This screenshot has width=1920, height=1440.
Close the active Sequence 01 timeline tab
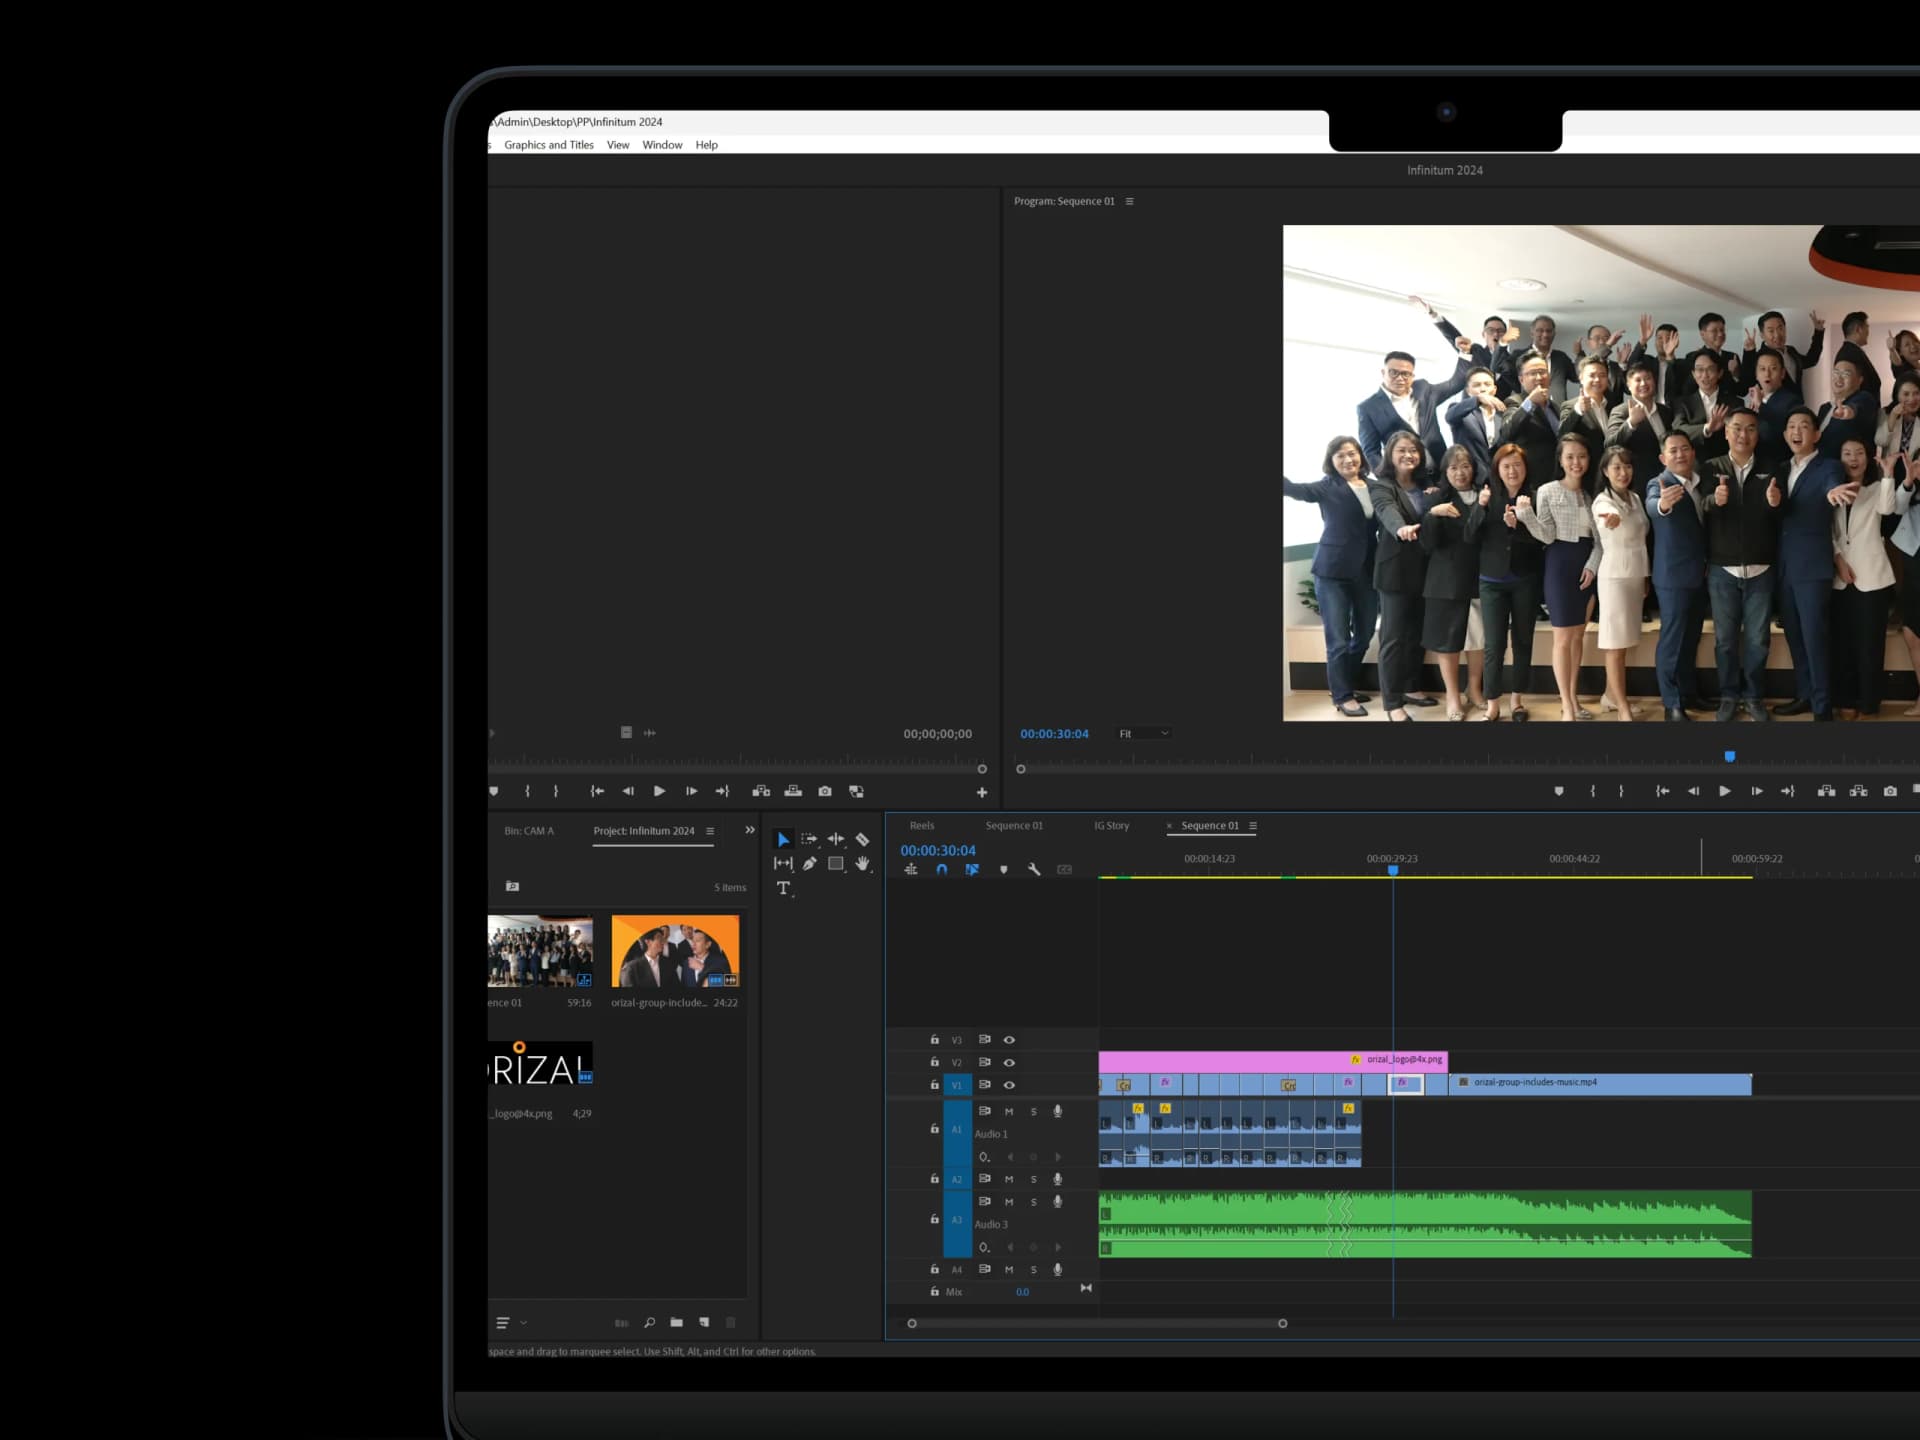click(x=1169, y=826)
